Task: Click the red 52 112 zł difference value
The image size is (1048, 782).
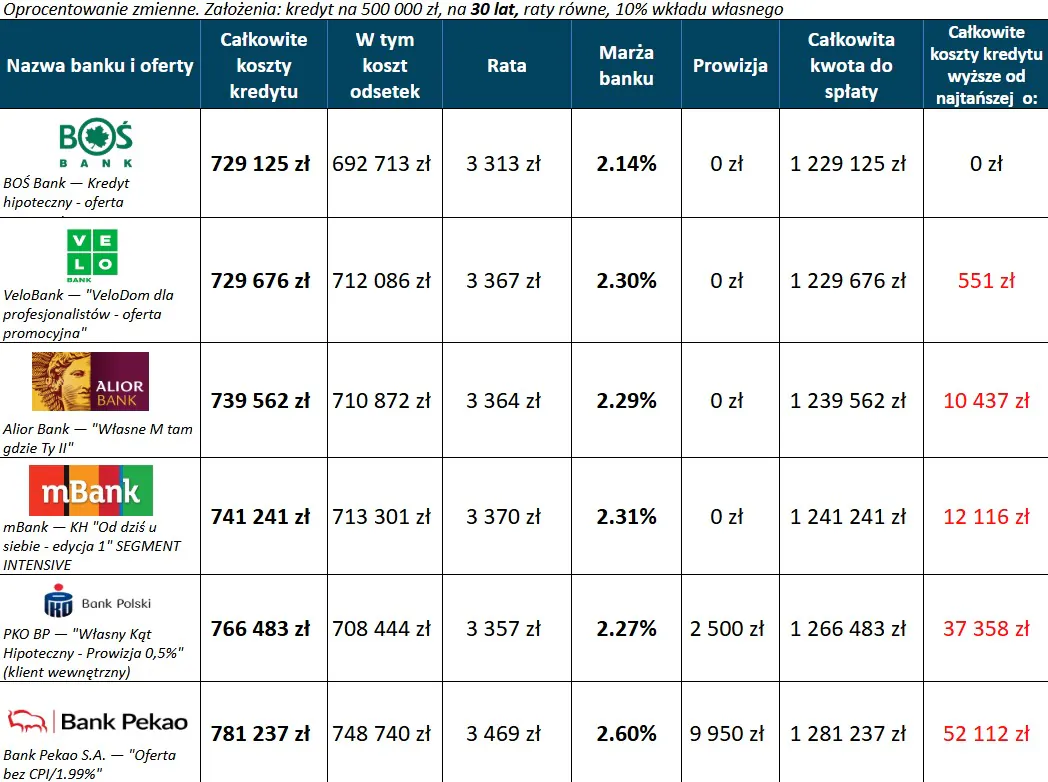Action: (x=985, y=735)
